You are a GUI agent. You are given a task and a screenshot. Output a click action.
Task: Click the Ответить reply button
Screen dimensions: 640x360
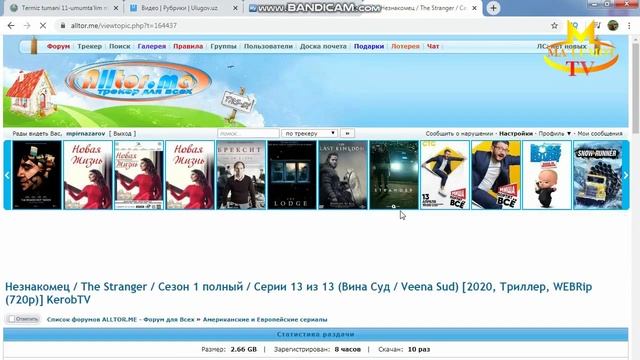23,319
